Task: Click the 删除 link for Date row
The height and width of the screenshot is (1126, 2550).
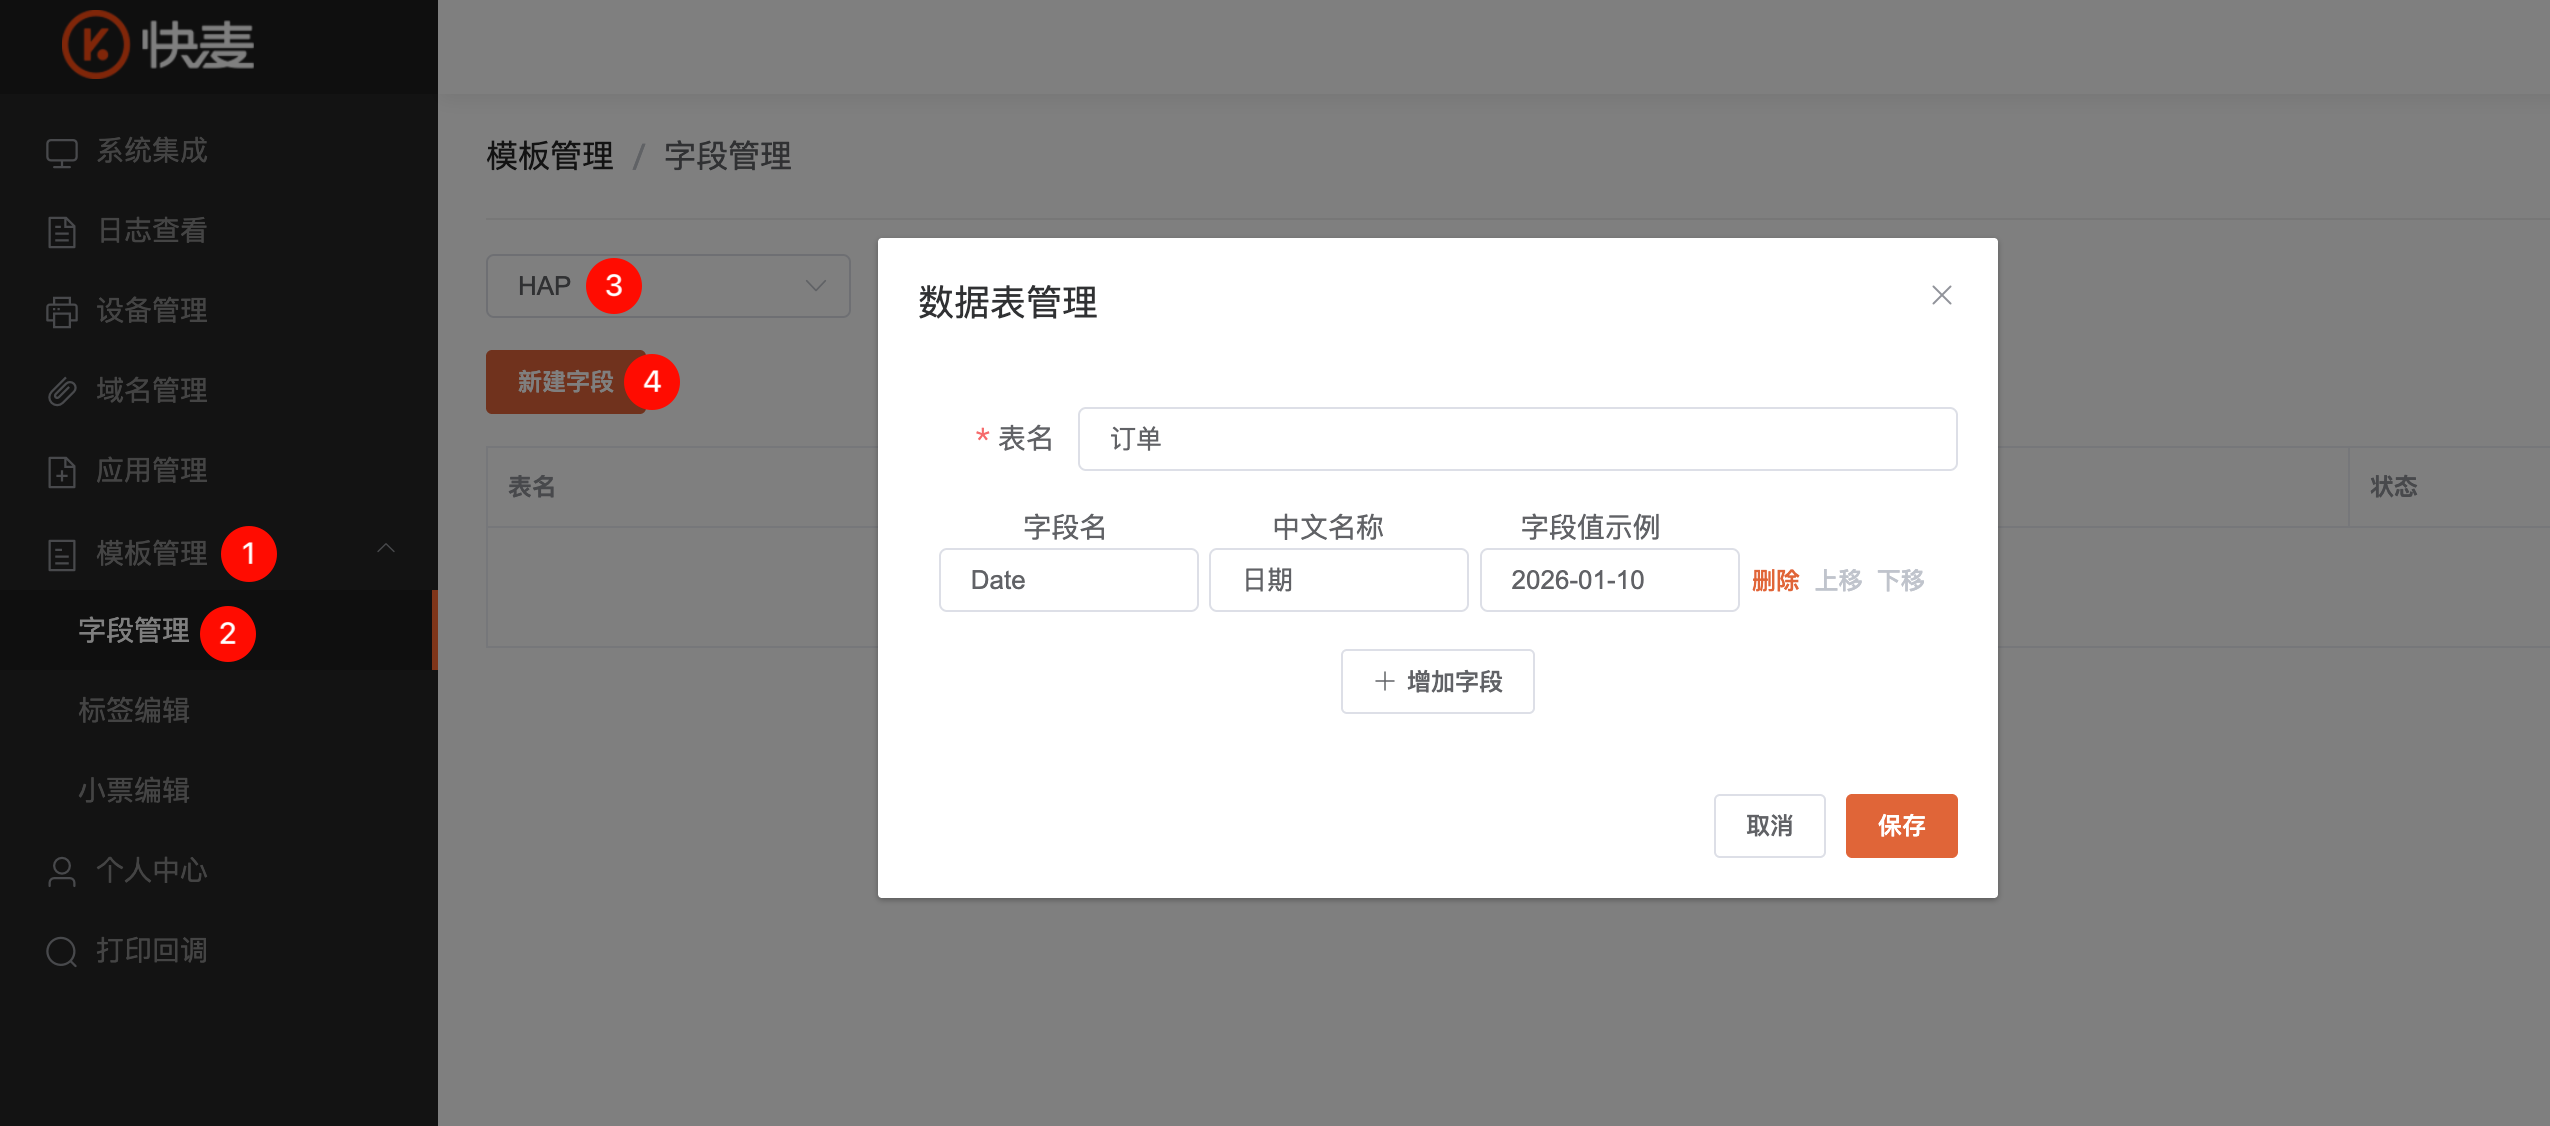Action: [1774, 580]
